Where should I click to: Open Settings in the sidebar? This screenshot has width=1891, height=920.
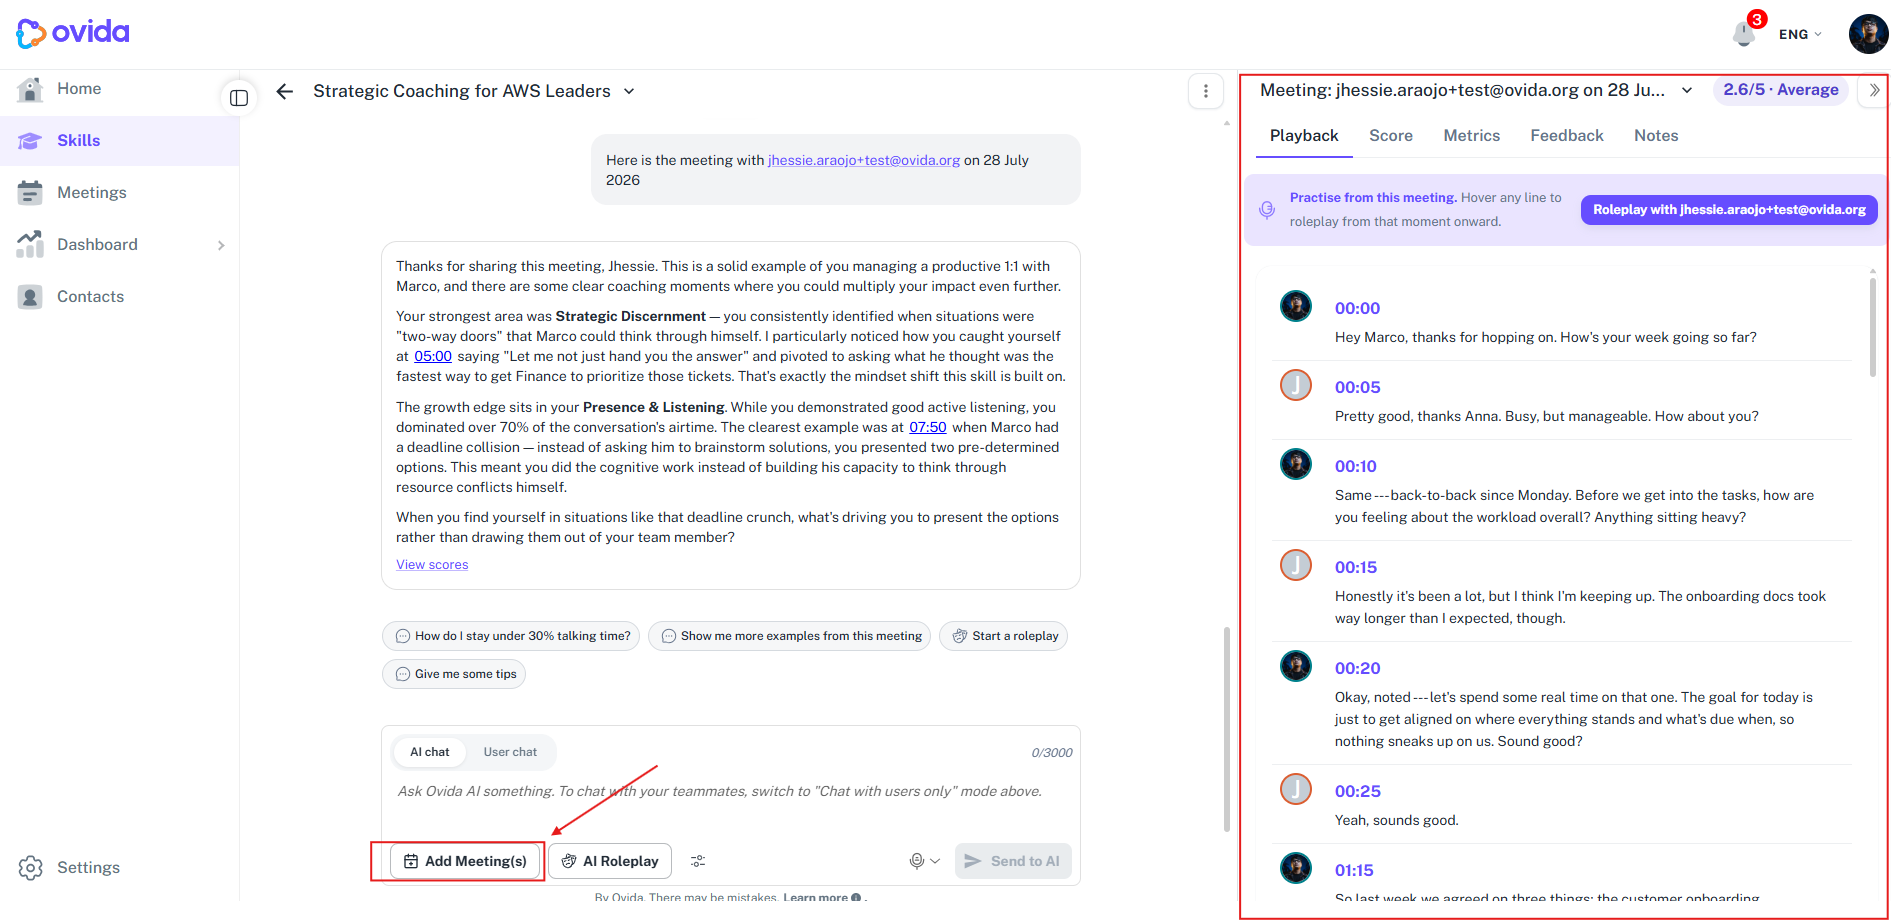[88, 868]
